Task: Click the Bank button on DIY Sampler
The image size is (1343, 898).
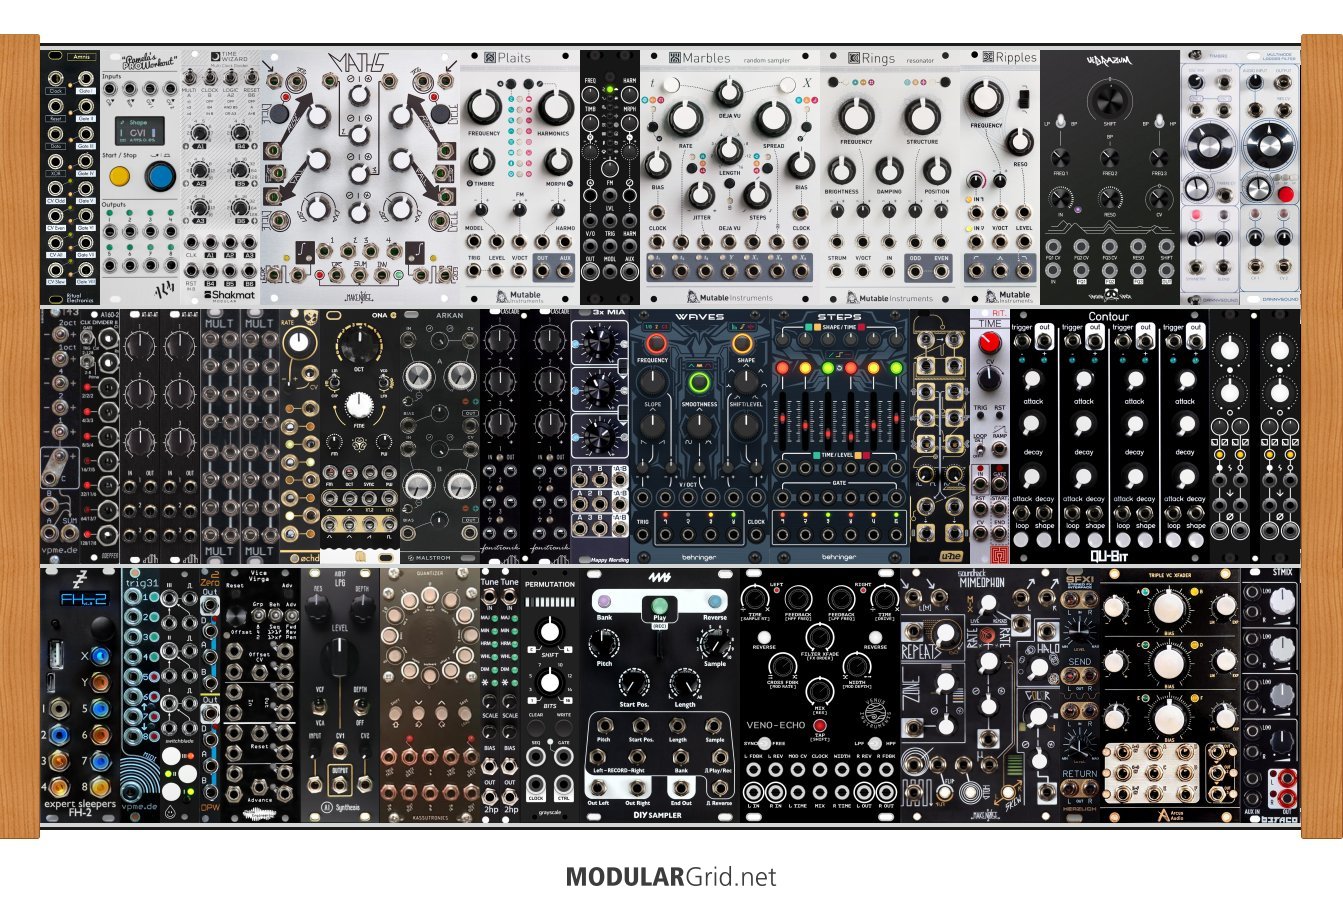Action: tap(603, 602)
